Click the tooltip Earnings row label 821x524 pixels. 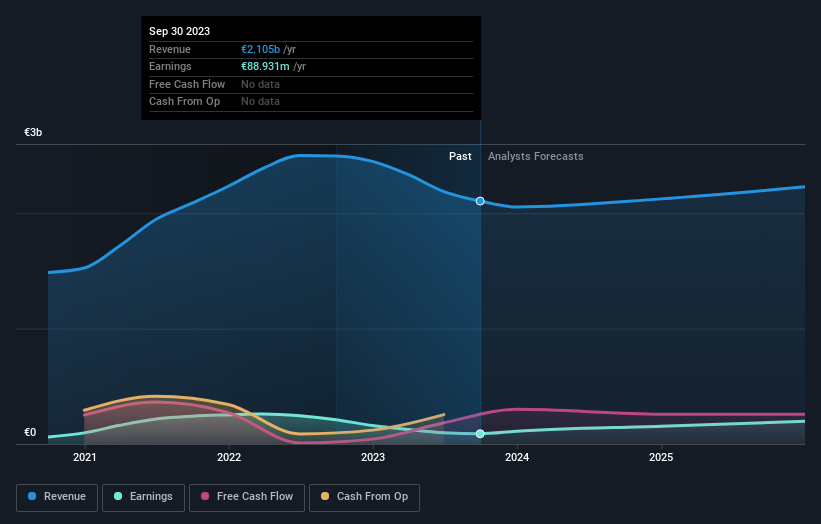point(170,66)
